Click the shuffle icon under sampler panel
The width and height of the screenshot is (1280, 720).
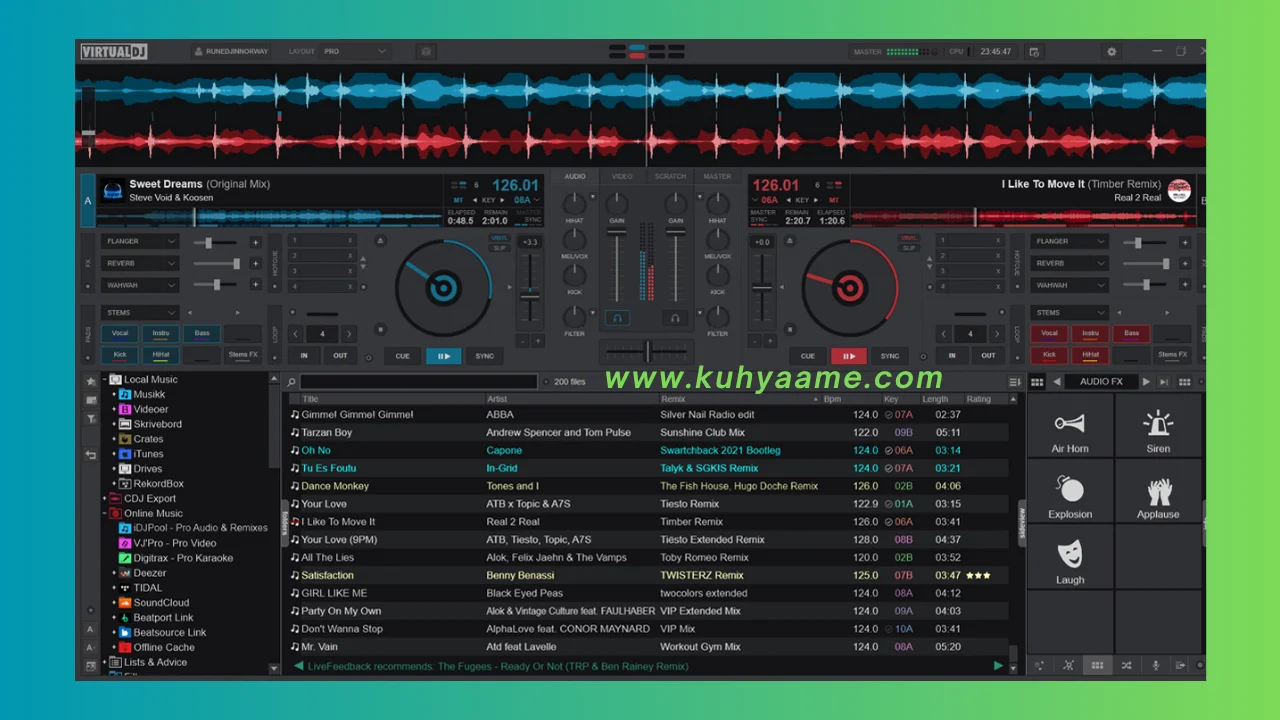pos(1126,665)
